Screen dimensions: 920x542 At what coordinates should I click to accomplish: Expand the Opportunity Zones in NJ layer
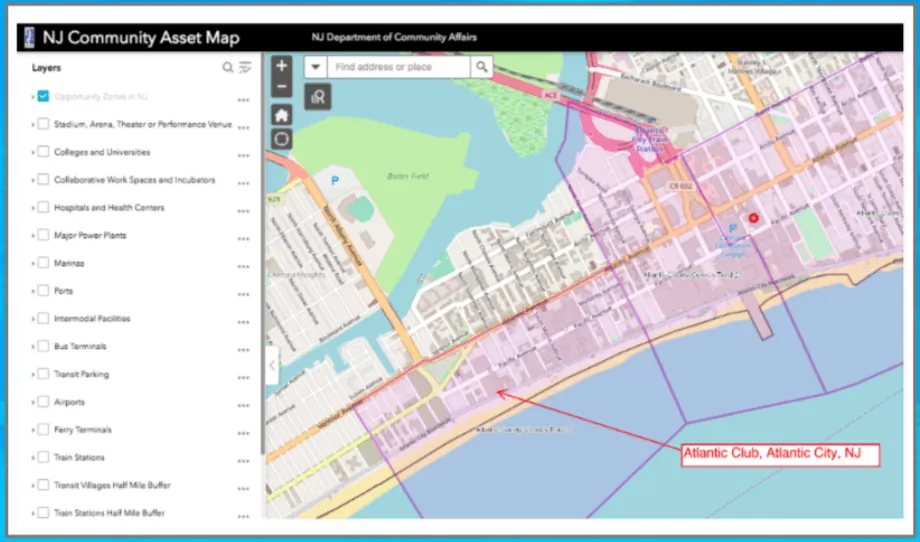32,97
